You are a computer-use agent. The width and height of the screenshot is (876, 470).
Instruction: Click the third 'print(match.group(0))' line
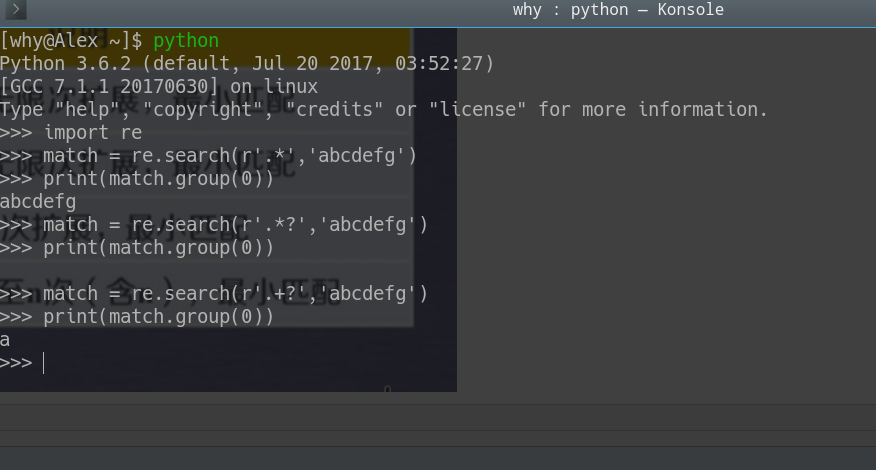pos(137,317)
